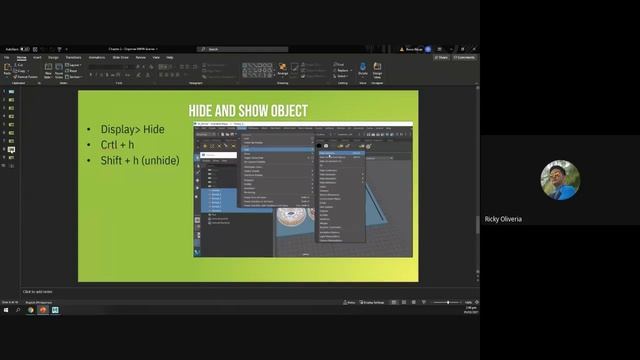Open Display Settings in status bar

372,302
